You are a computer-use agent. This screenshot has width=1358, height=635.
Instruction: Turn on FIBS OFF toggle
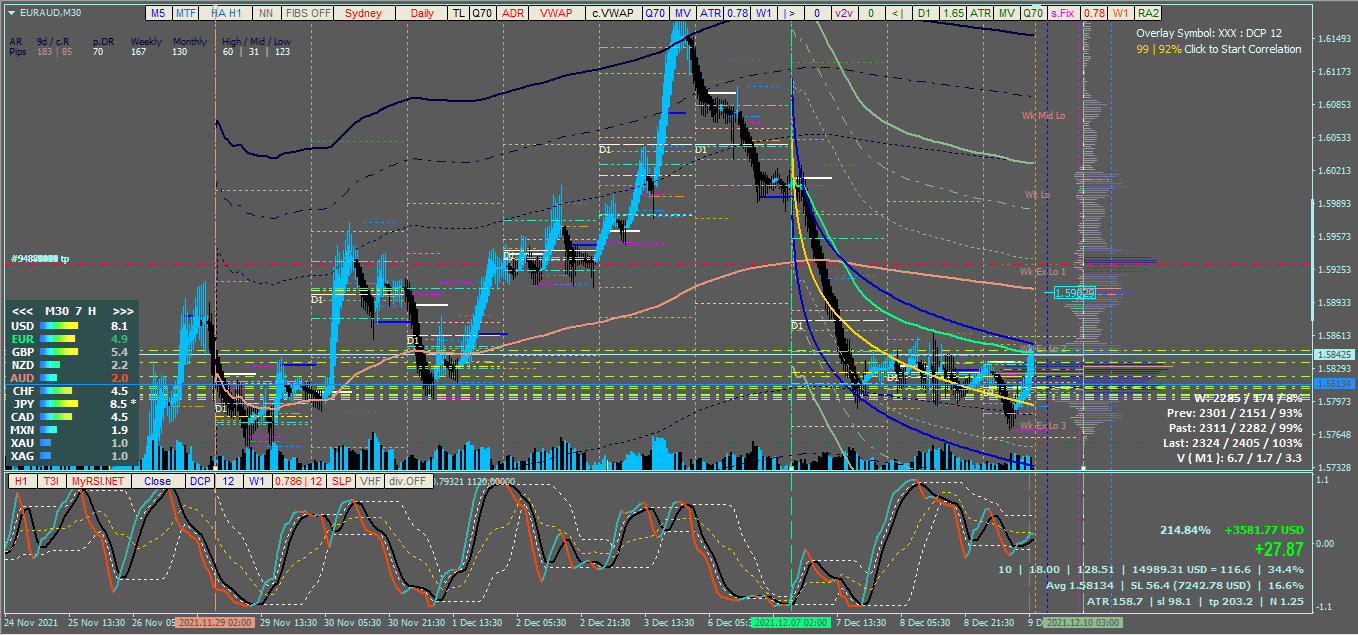click(308, 13)
